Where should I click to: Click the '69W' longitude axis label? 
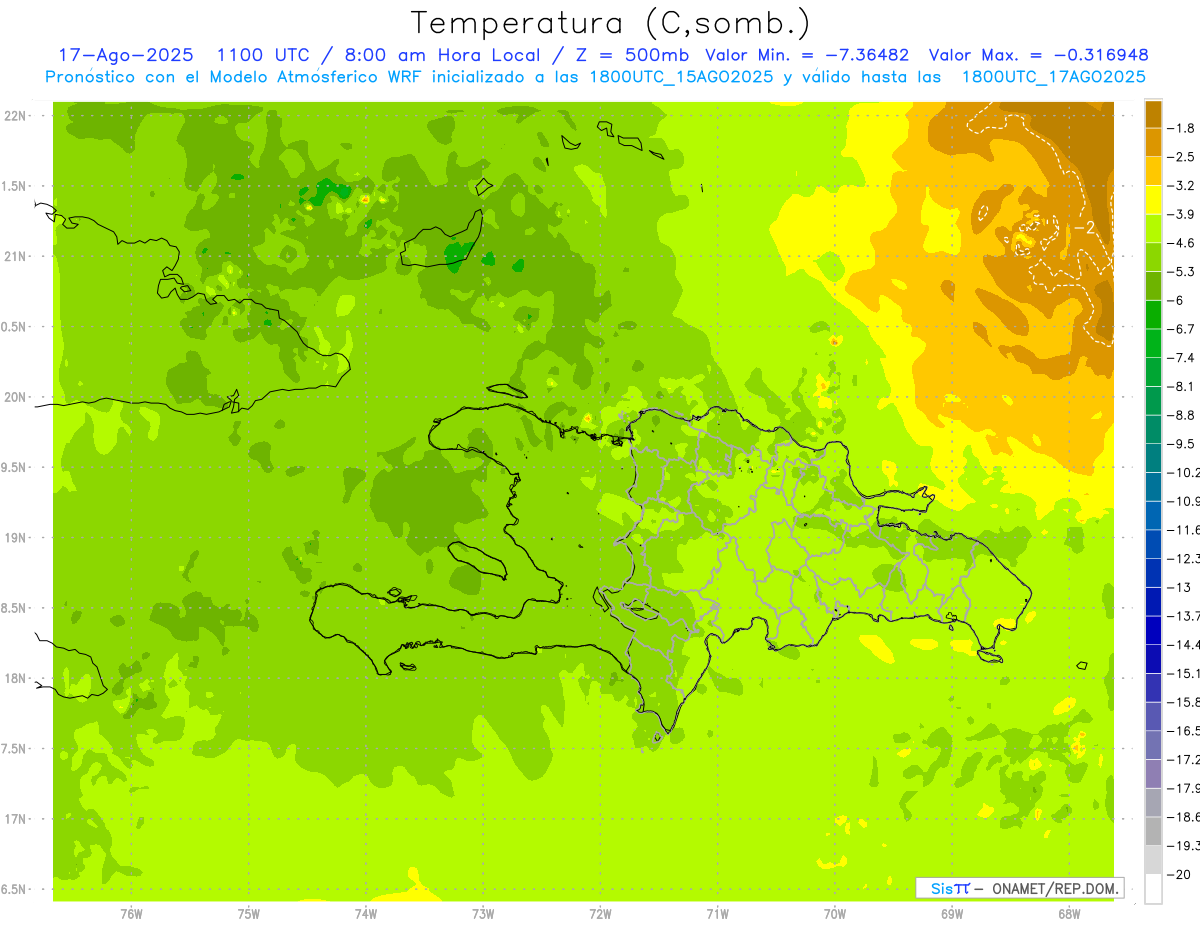[952, 913]
